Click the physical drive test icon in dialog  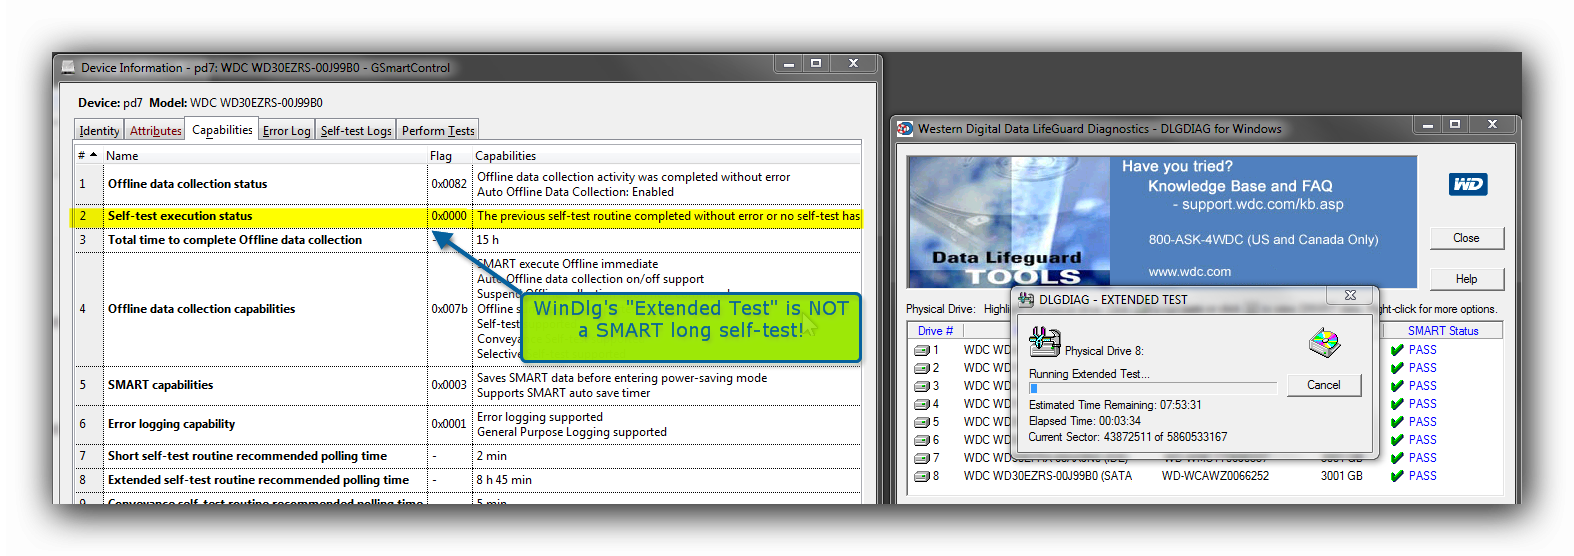click(1044, 342)
